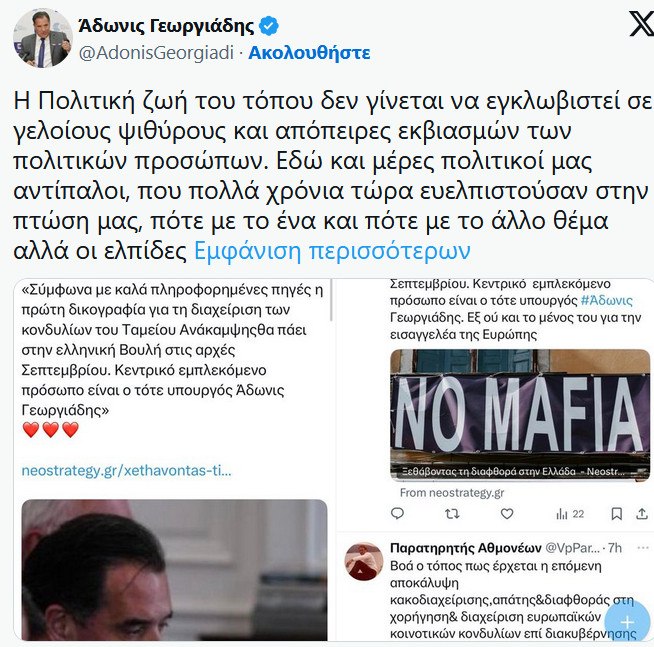This screenshot has width=654, height=647.
Task: Click the blue compose plus button
Action: (x=627, y=623)
